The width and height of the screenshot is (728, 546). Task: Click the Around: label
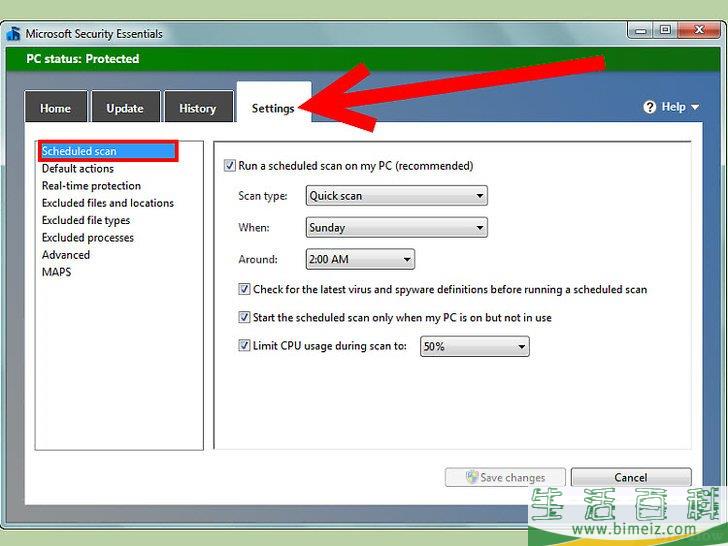point(258,259)
